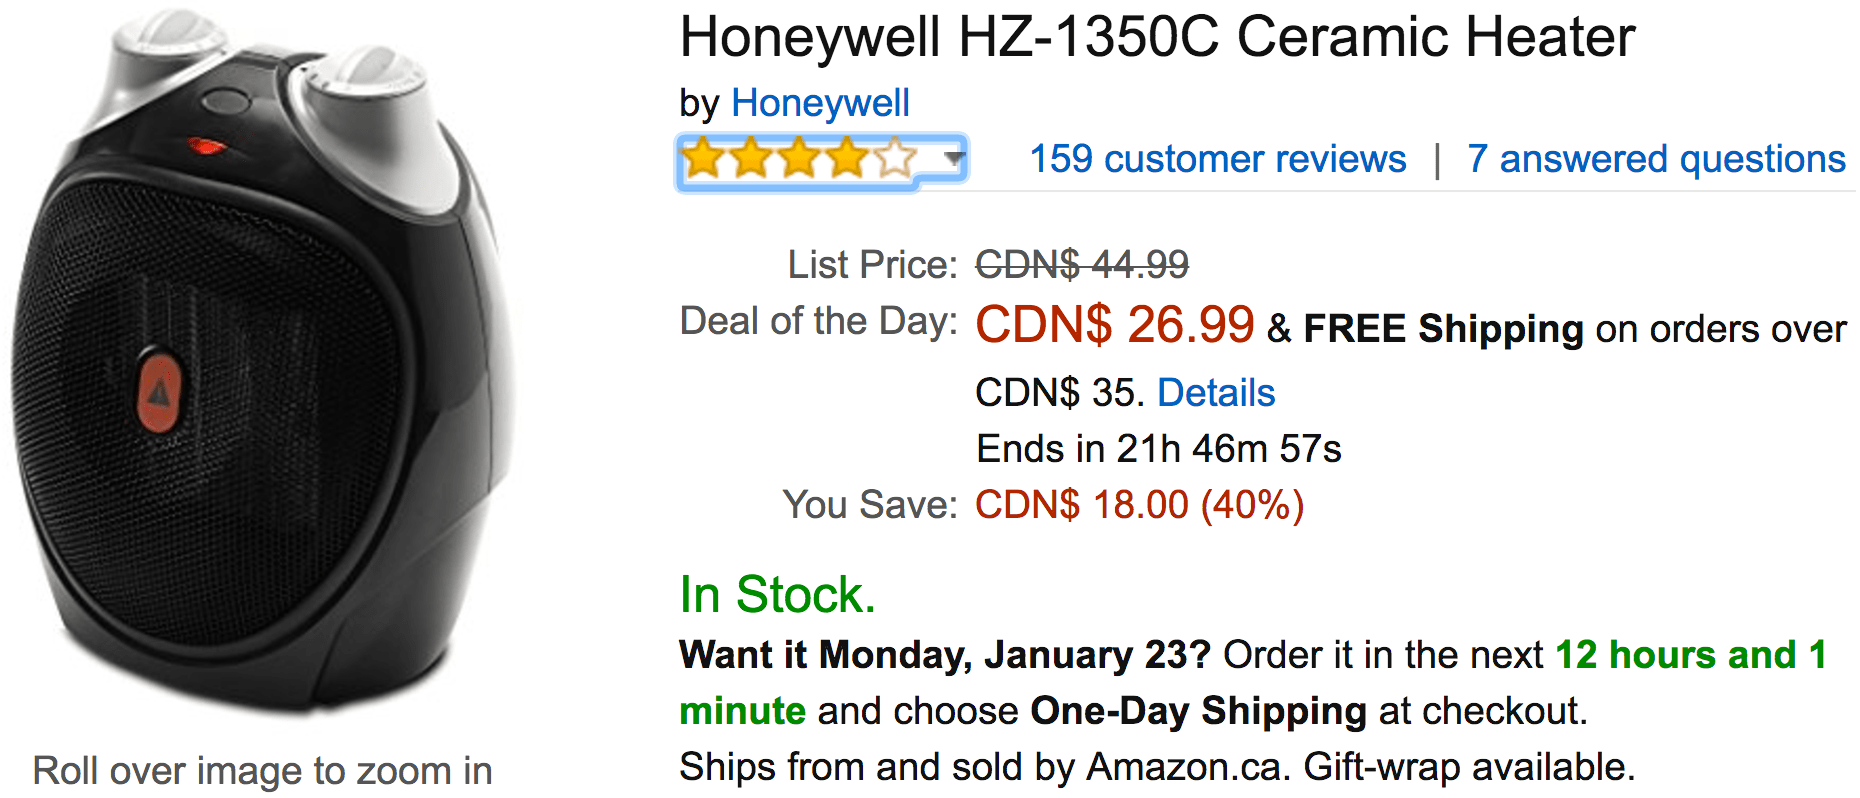
Task: Open the 159 customer reviews link
Action: coord(1218,159)
